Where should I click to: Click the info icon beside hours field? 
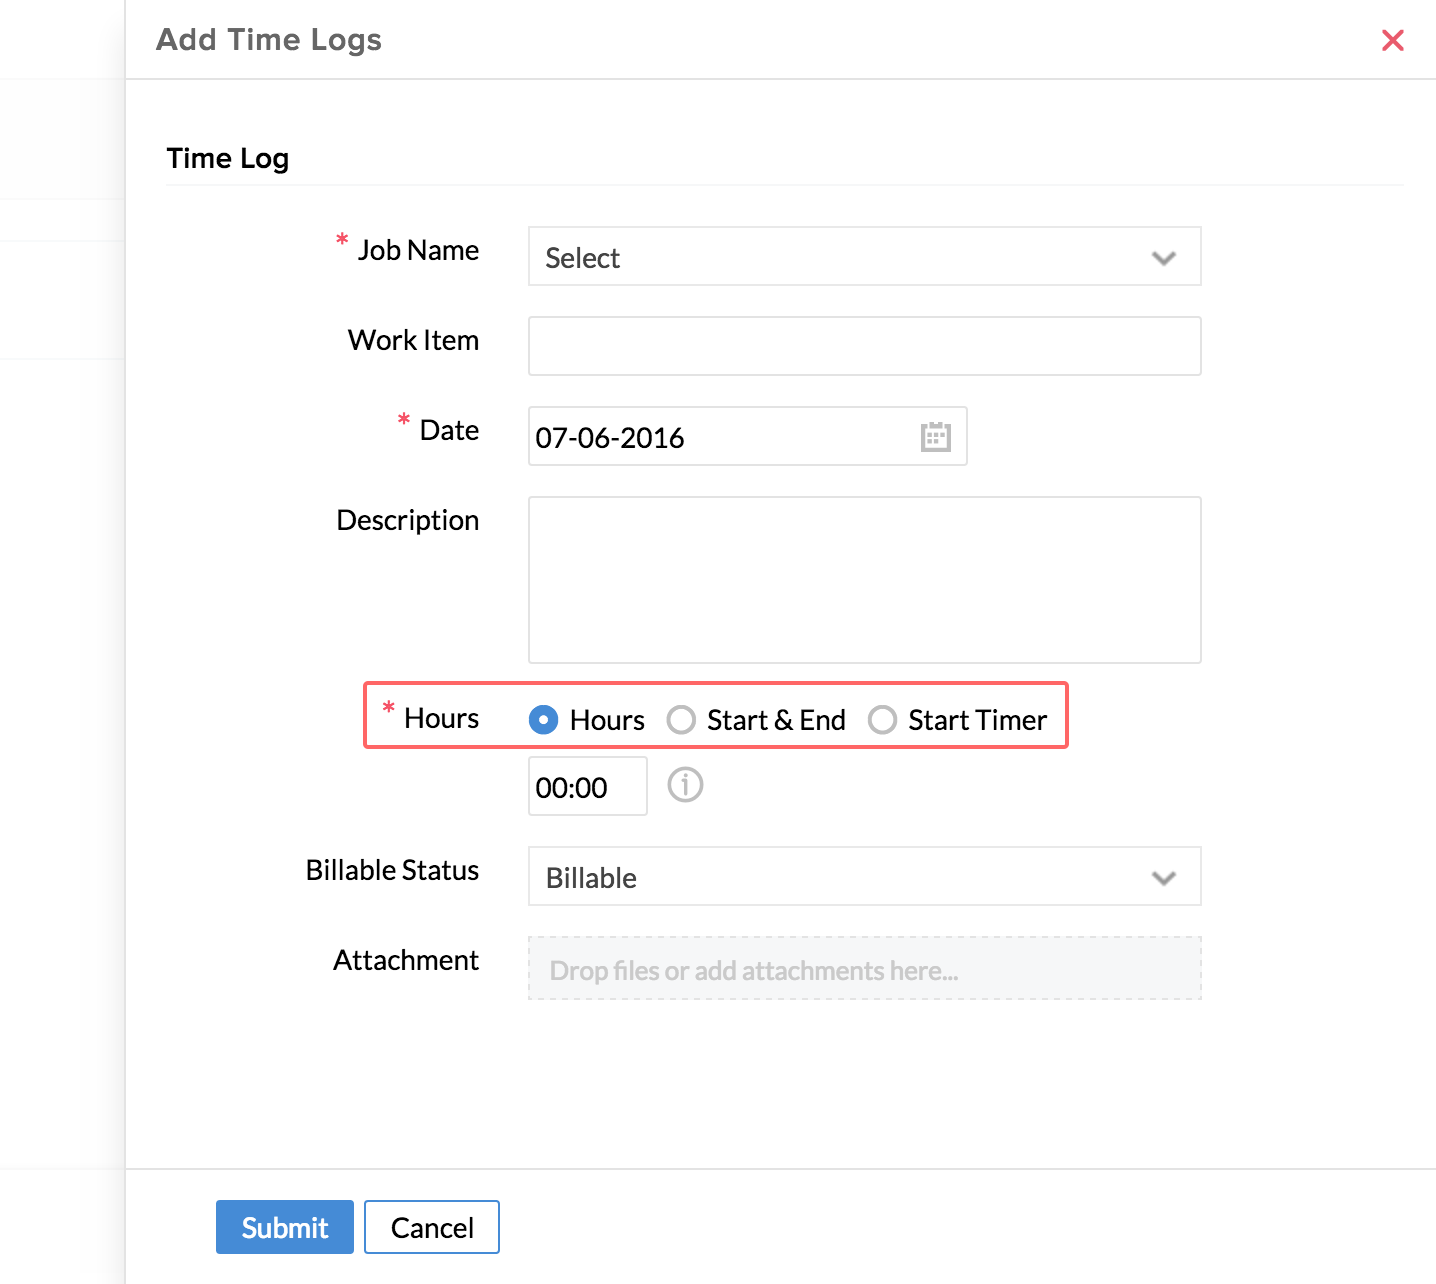coord(685,785)
